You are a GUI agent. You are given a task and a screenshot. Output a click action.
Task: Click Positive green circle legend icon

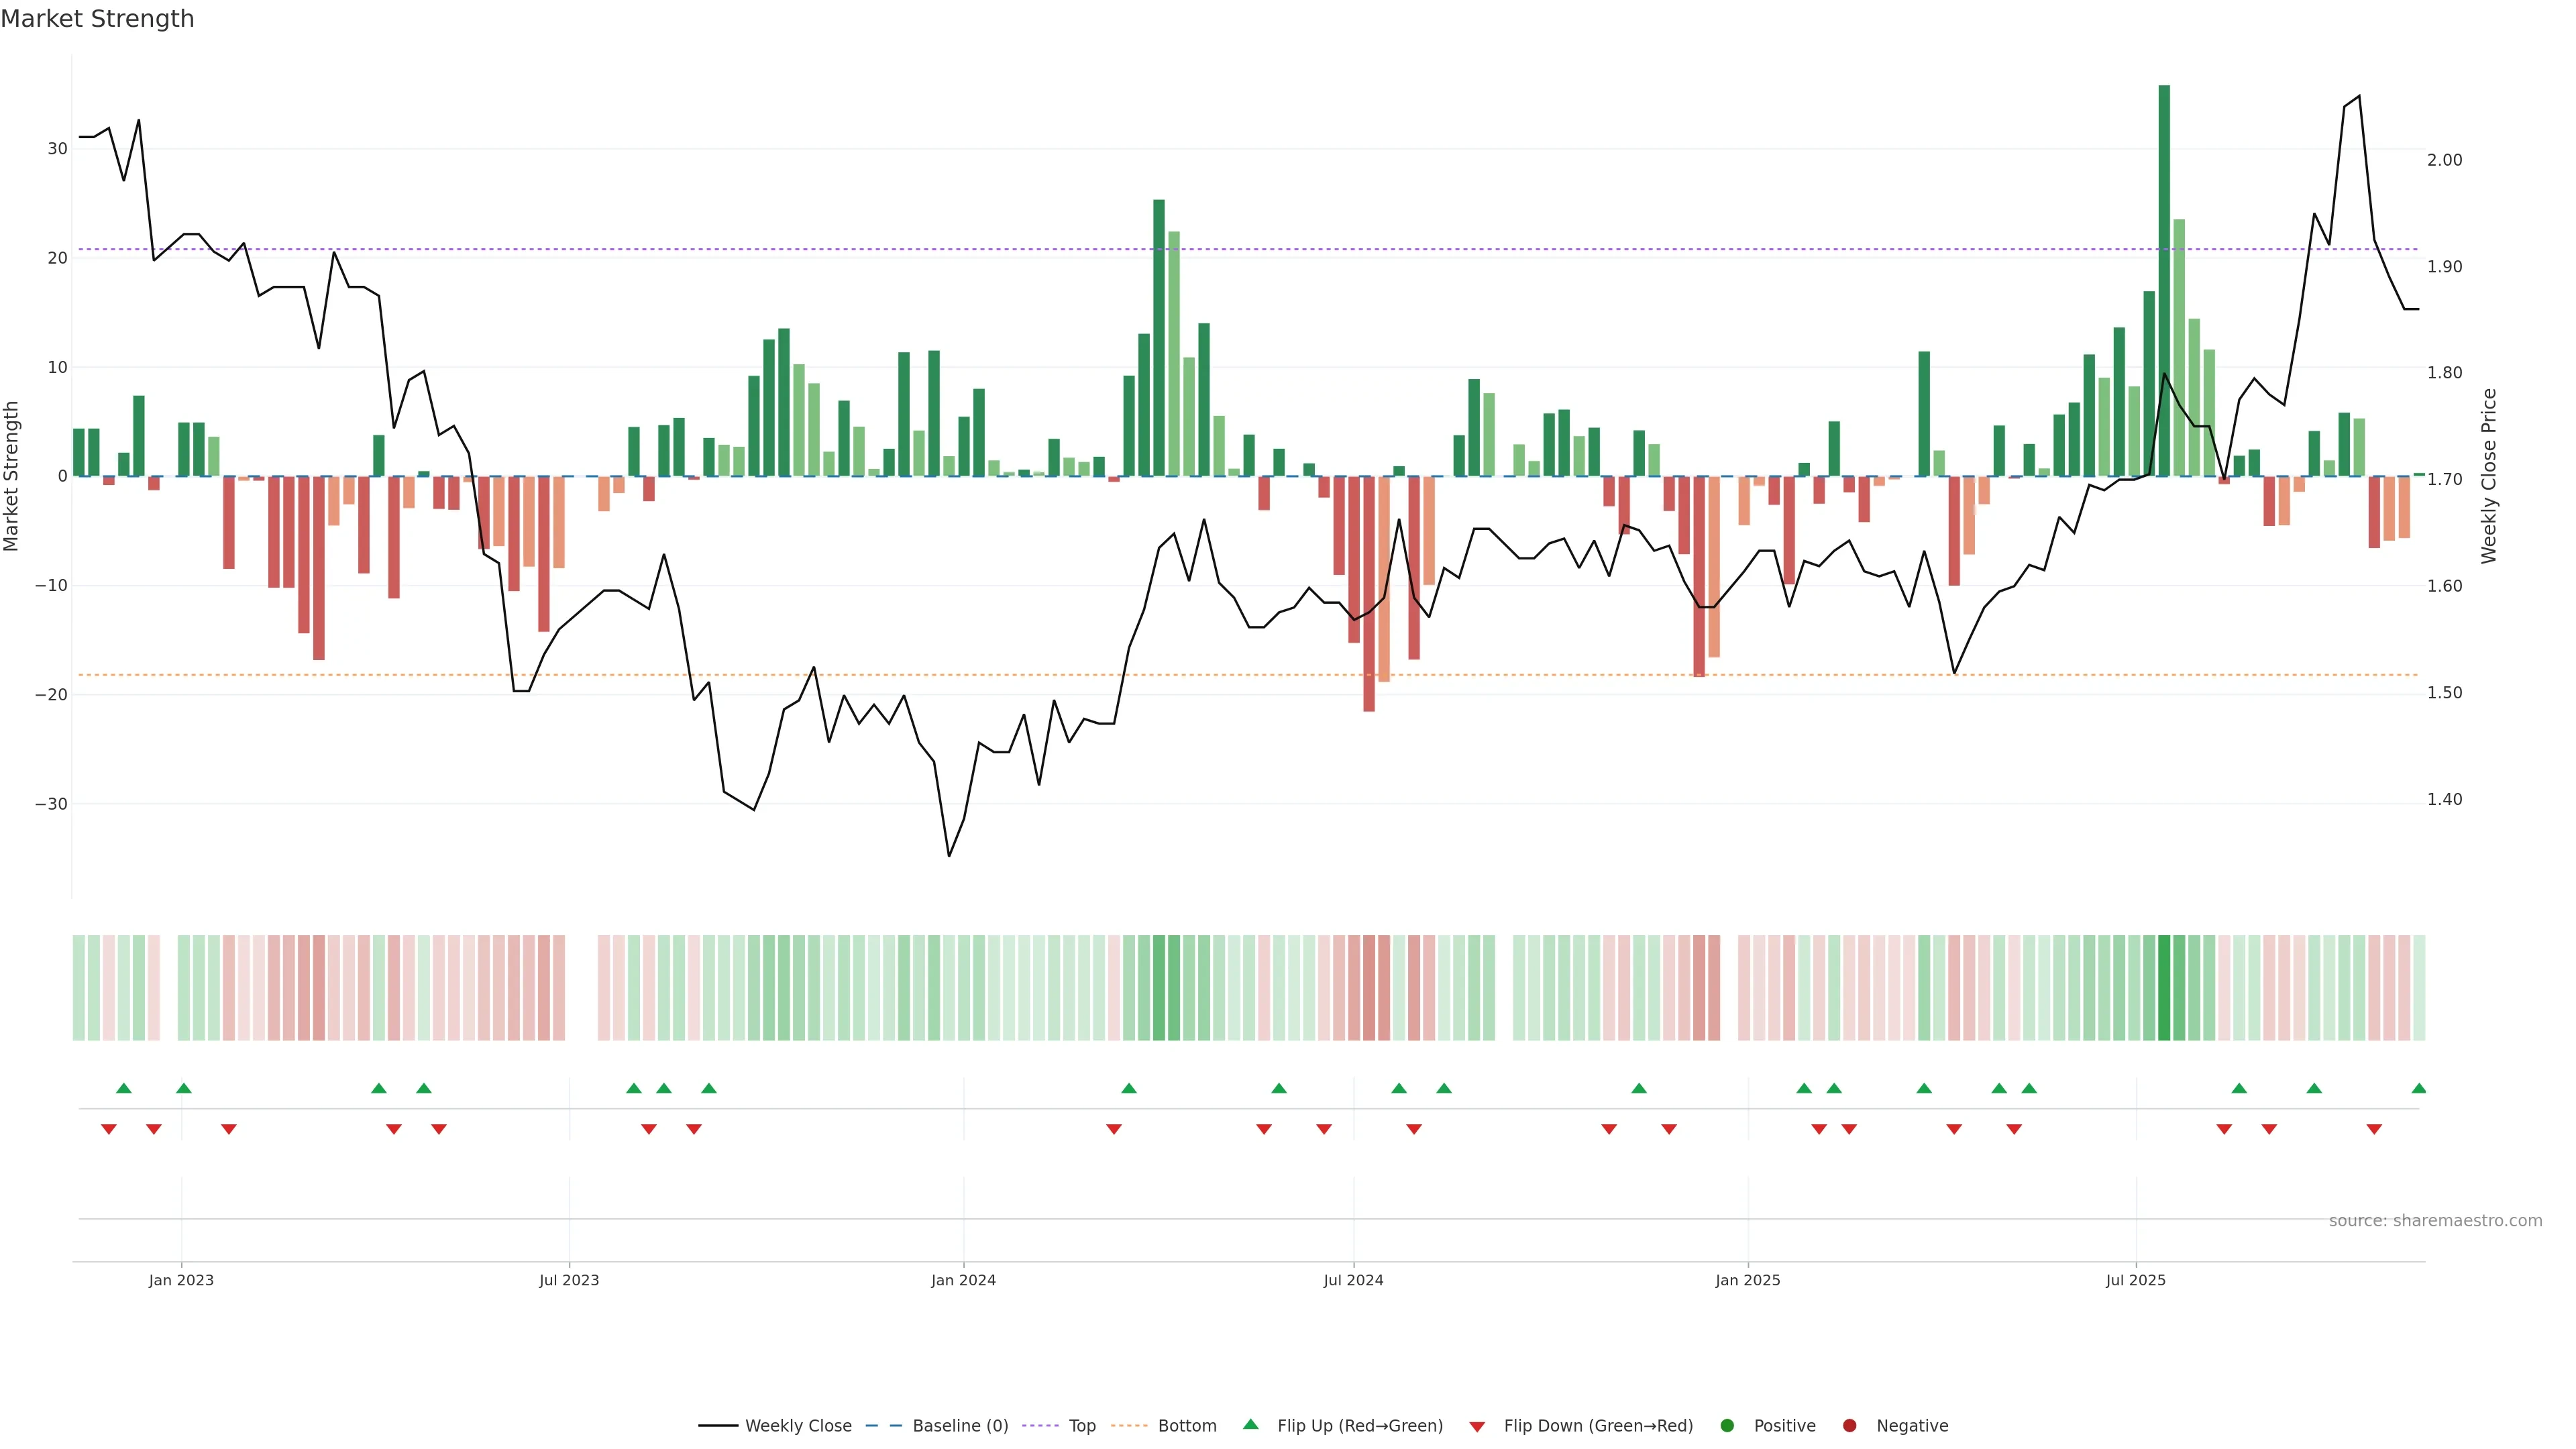(x=1727, y=1426)
